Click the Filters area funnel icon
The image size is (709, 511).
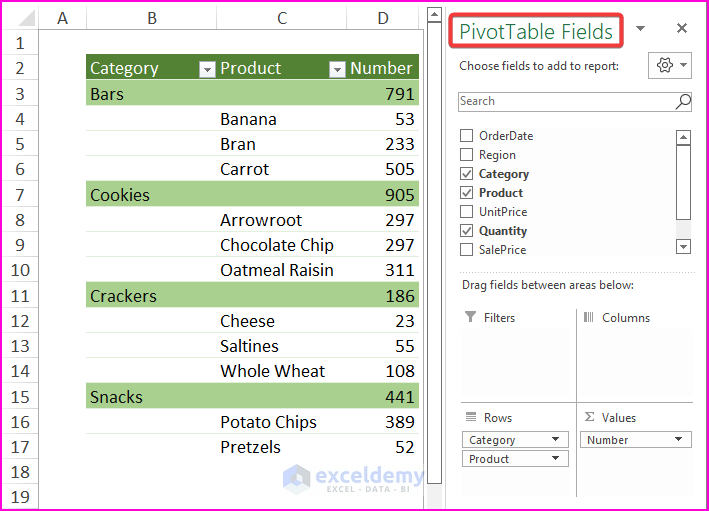471,317
